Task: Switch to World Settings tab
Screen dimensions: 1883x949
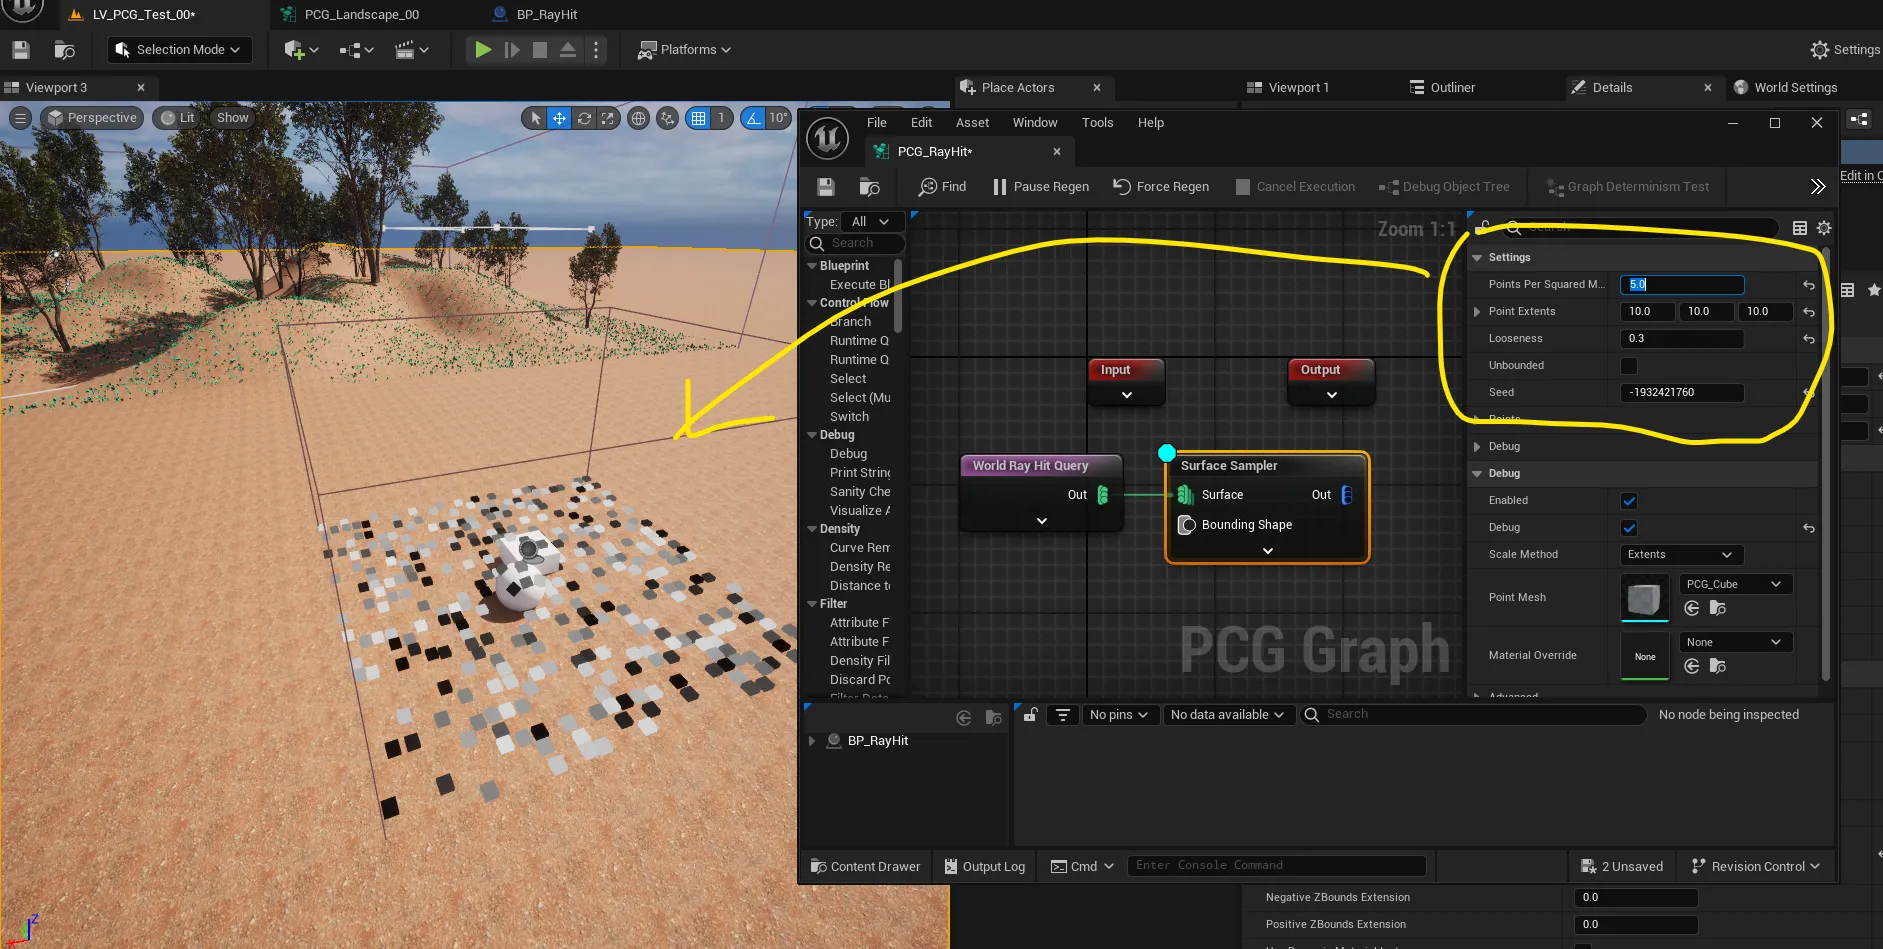Action: pos(1785,88)
